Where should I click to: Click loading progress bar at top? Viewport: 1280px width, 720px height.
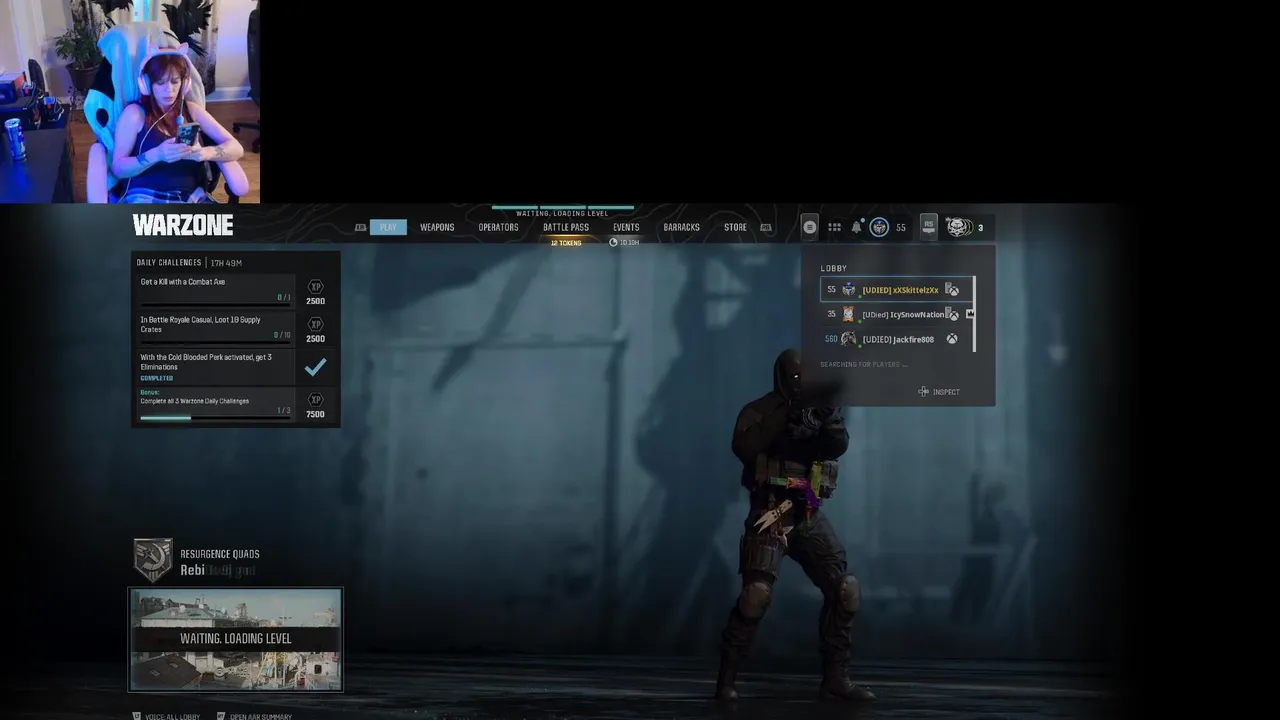pos(563,208)
